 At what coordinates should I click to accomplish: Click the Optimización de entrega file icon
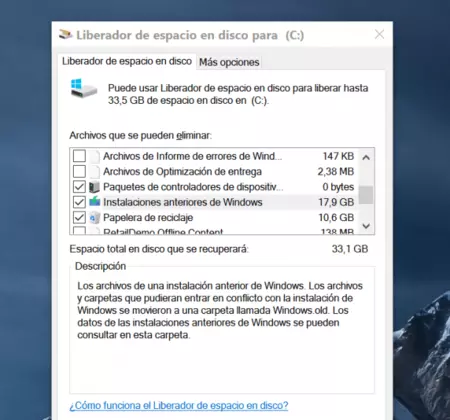[95, 172]
